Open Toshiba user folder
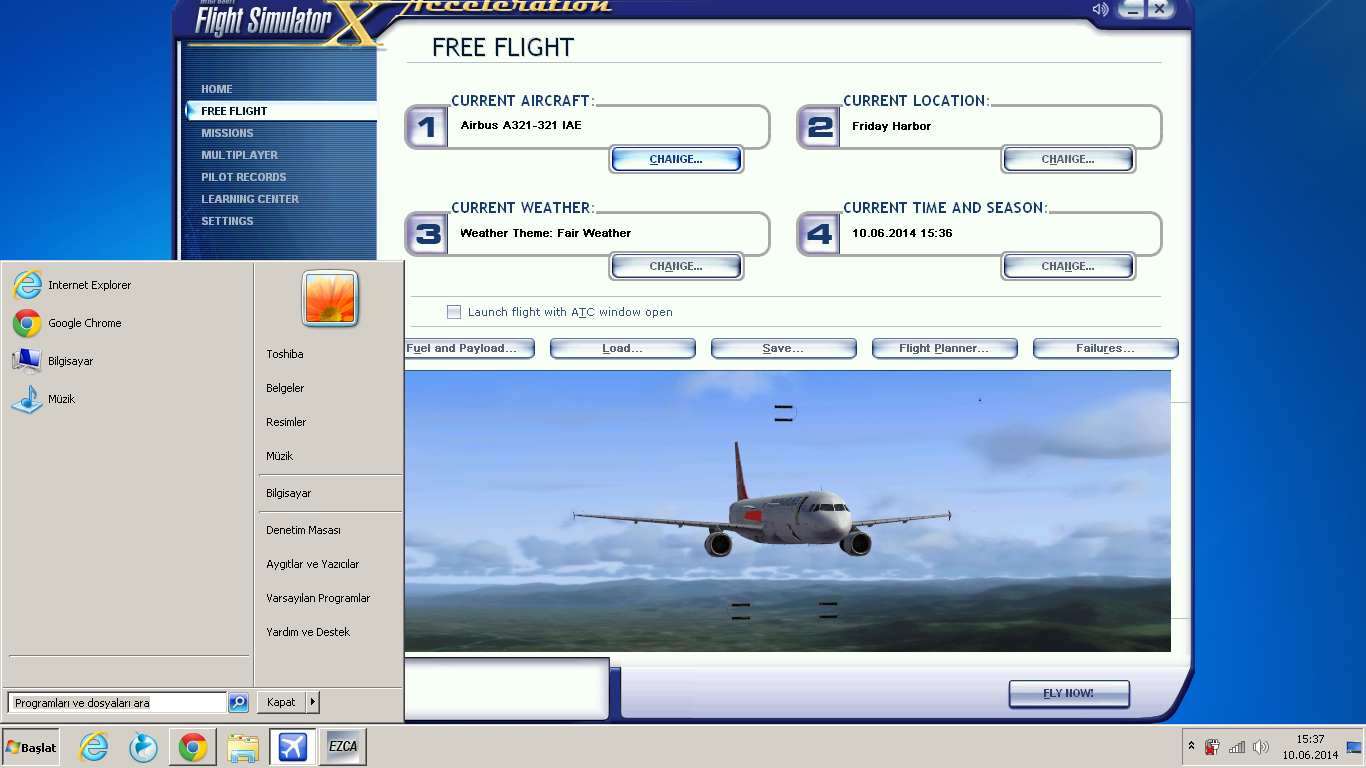 pyautogui.click(x=285, y=354)
